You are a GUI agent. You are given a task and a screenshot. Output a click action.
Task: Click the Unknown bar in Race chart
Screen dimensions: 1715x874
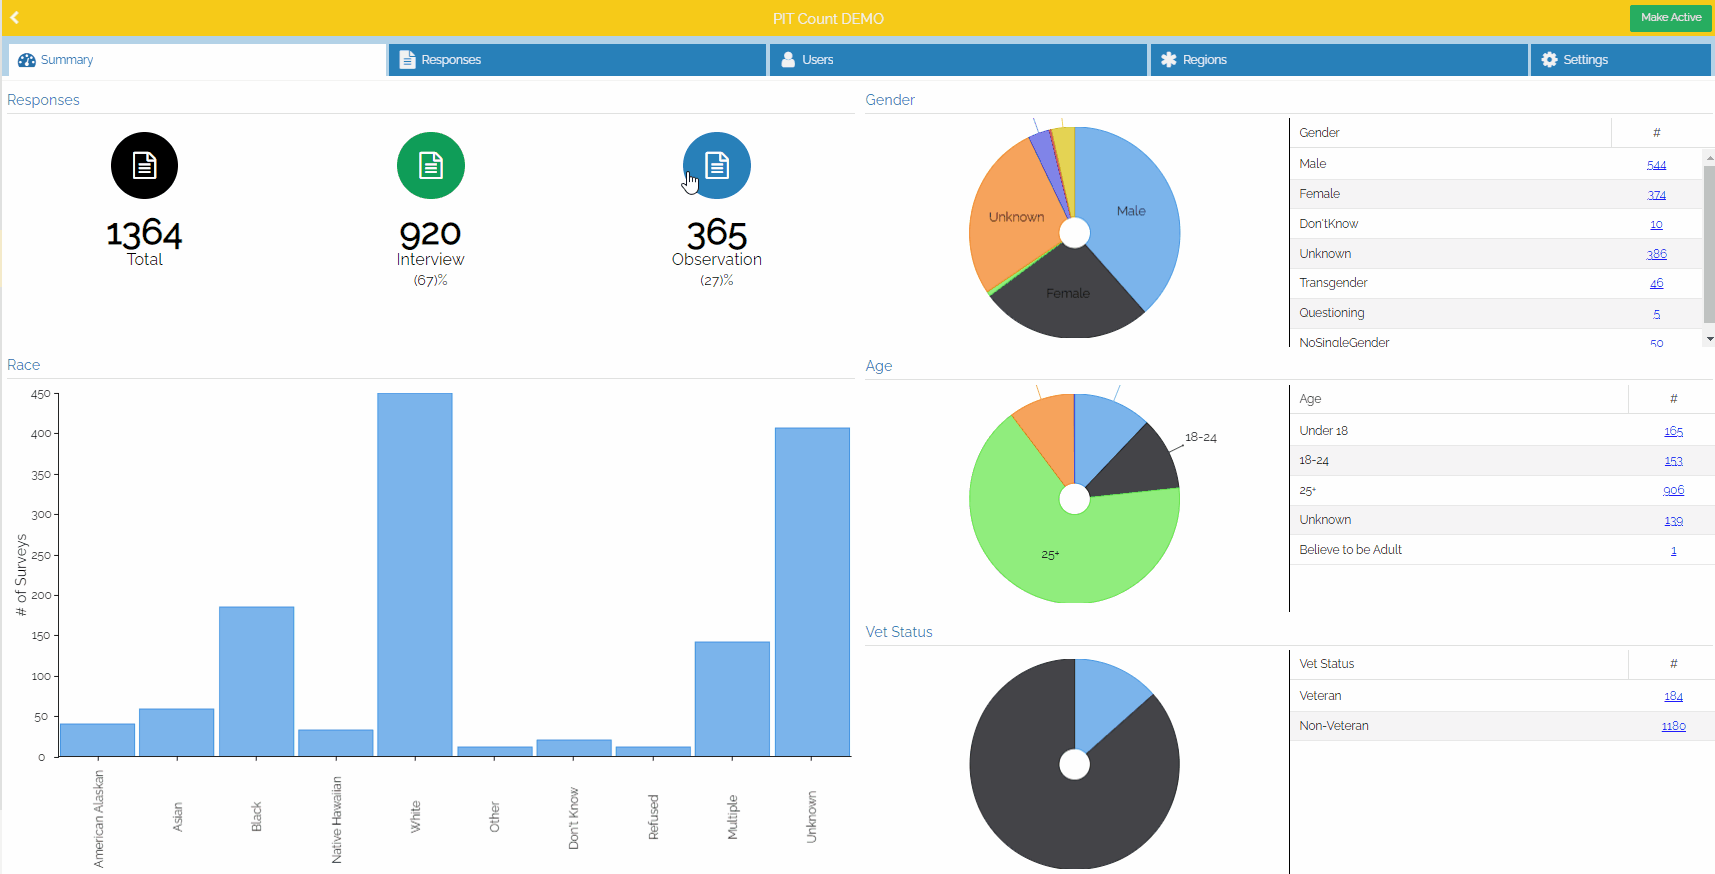(x=812, y=592)
